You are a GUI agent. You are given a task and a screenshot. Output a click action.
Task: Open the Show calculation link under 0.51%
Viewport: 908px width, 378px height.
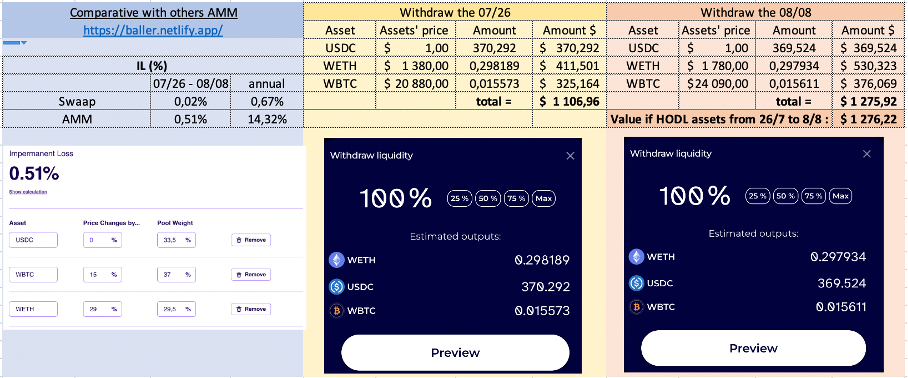28,192
